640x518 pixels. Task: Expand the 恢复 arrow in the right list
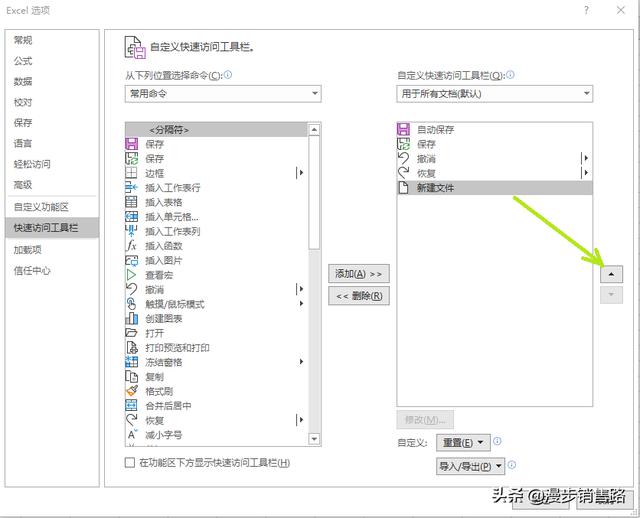pyautogui.click(x=585, y=173)
